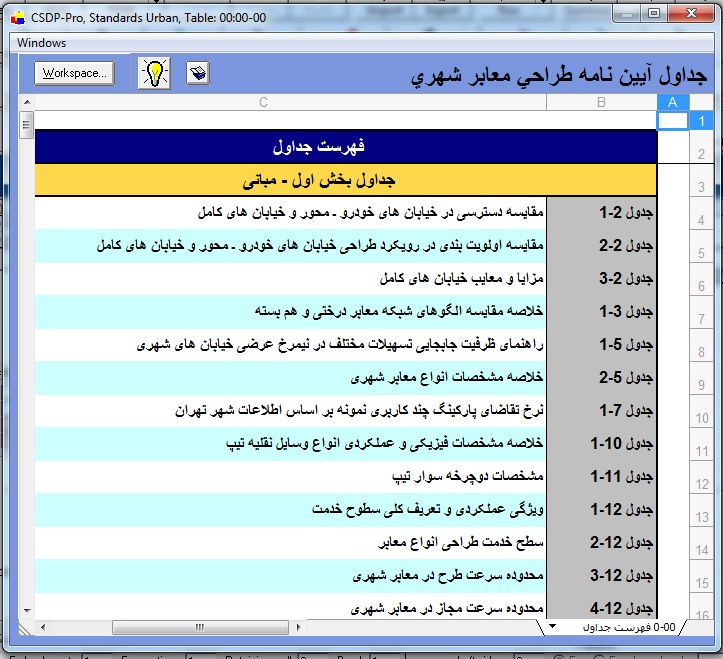Select the sheet tab 0-00 فهرست جداول

(x=629, y=627)
